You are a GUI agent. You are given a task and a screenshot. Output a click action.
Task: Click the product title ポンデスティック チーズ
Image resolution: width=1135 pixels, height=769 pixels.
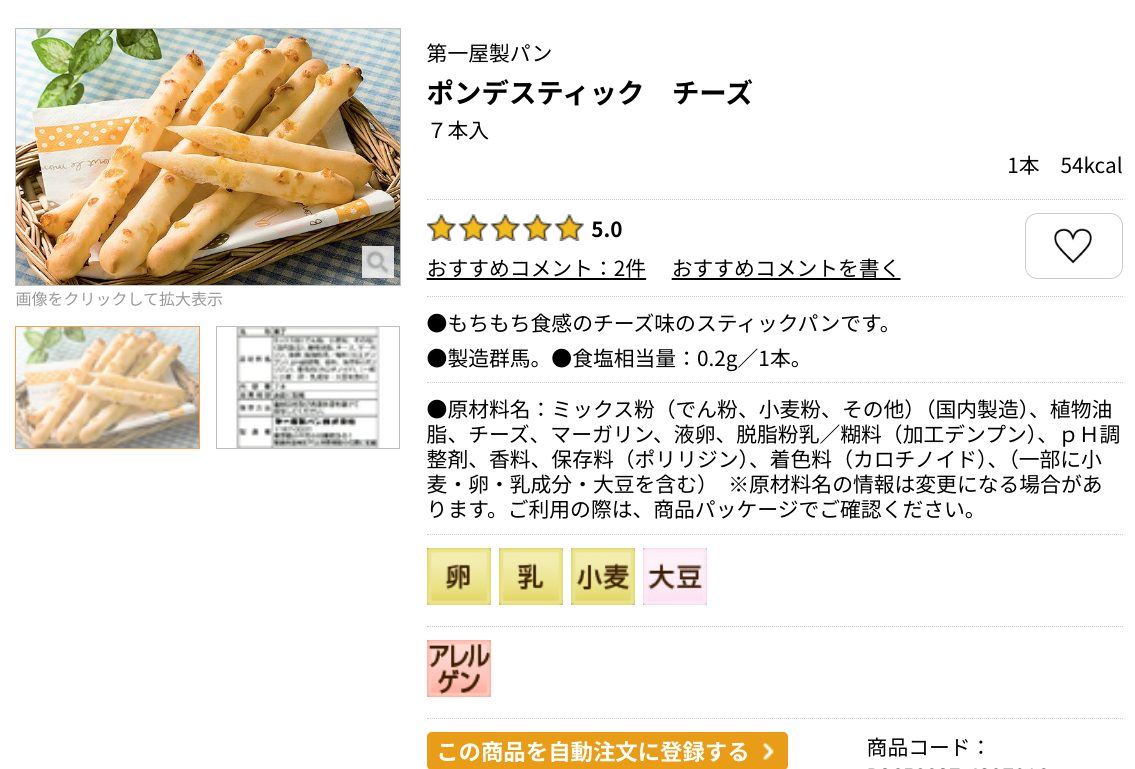coord(589,93)
